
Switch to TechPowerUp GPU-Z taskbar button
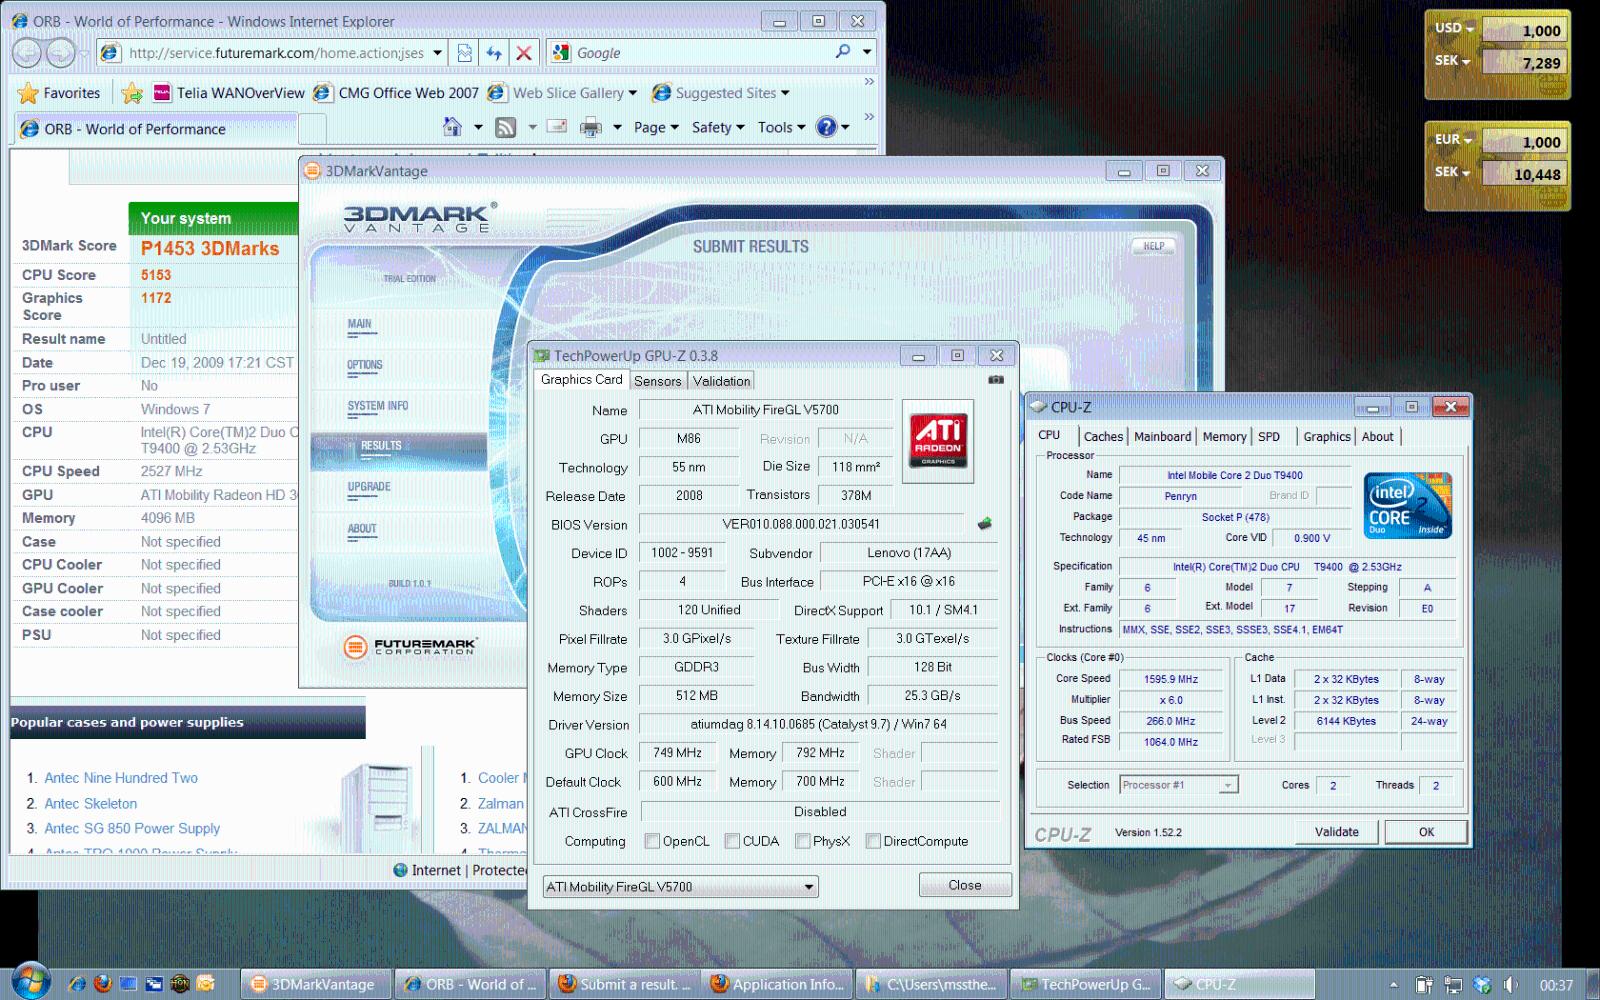point(1085,984)
